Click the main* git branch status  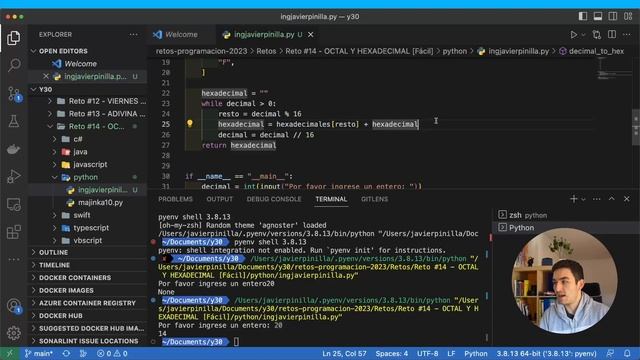click(x=39, y=354)
